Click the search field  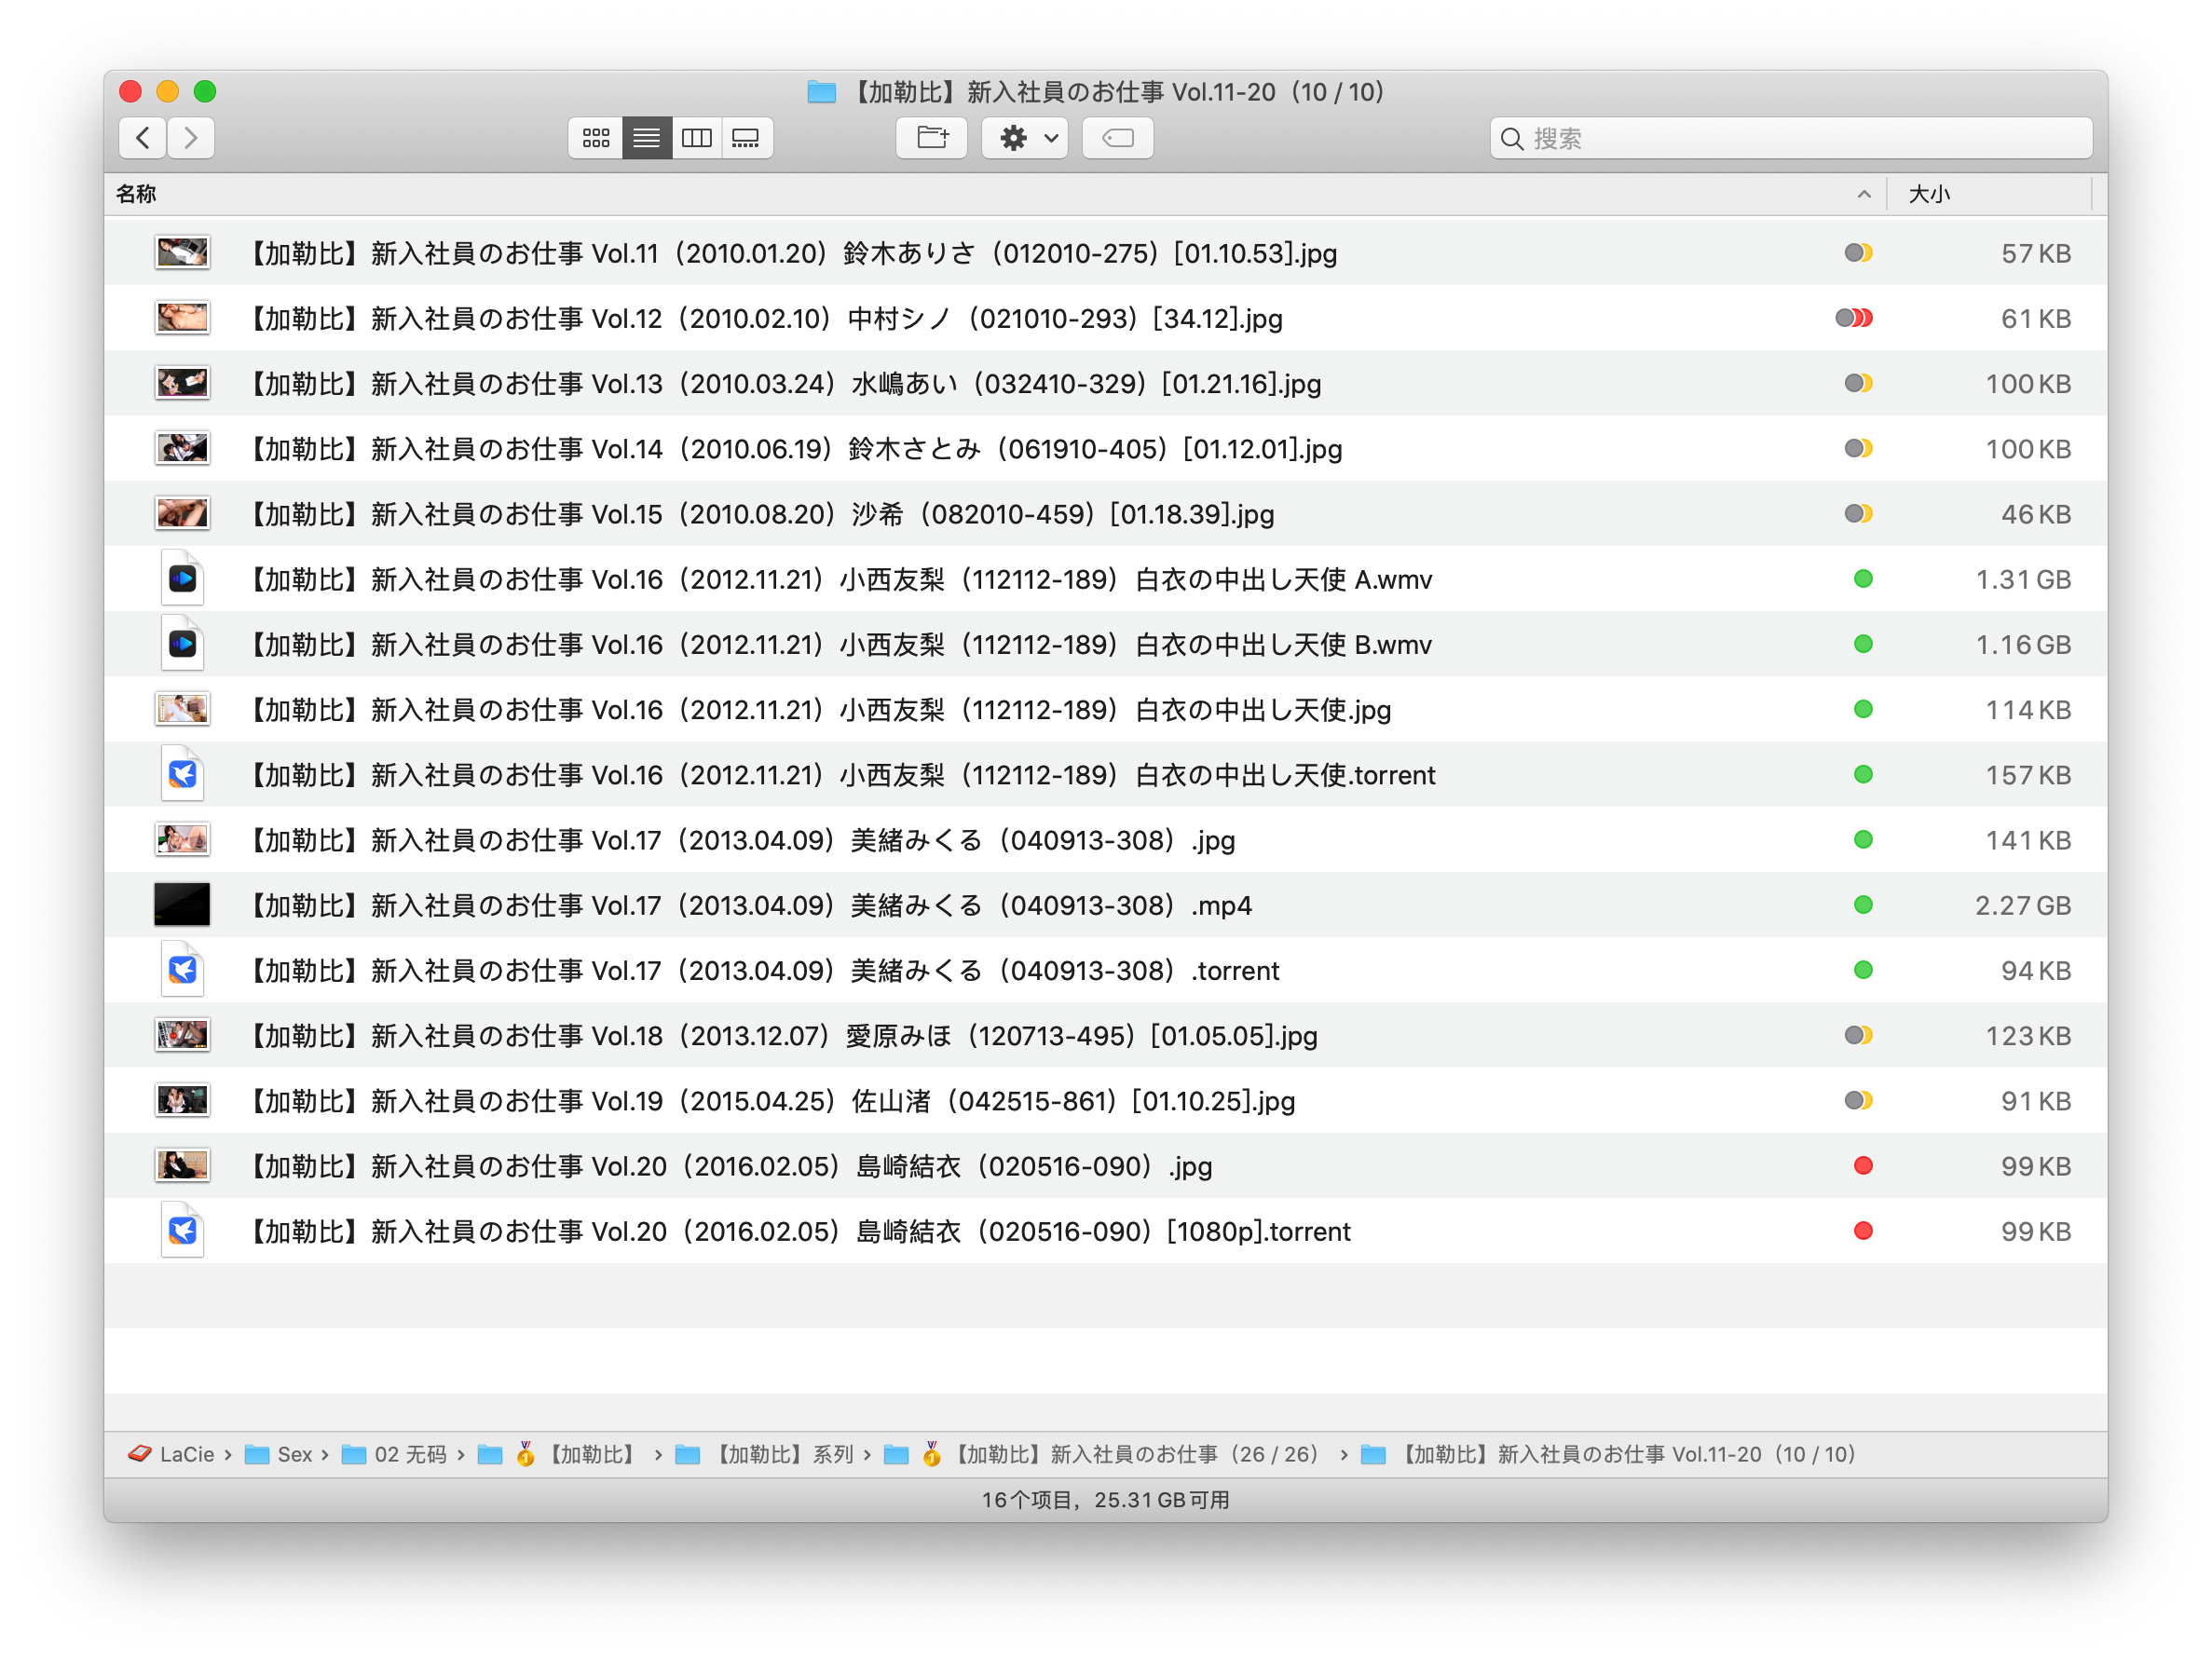1790,138
